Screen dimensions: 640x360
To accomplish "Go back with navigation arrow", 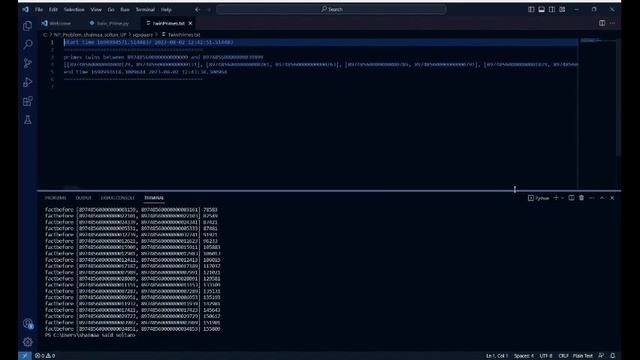I will 198,9.
